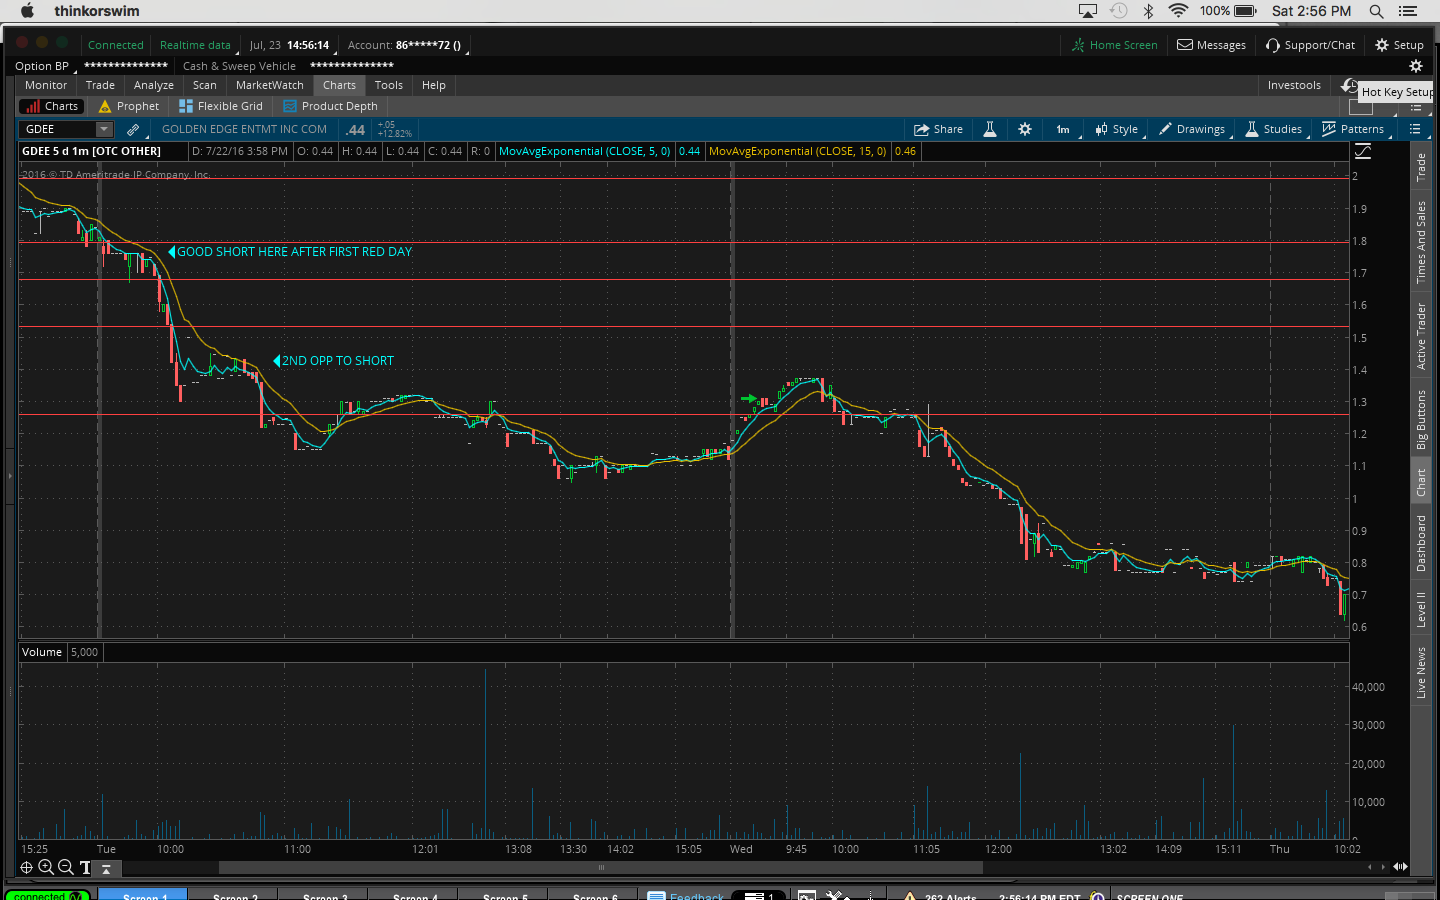Click the Share button
The height and width of the screenshot is (900, 1440).
[938, 129]
